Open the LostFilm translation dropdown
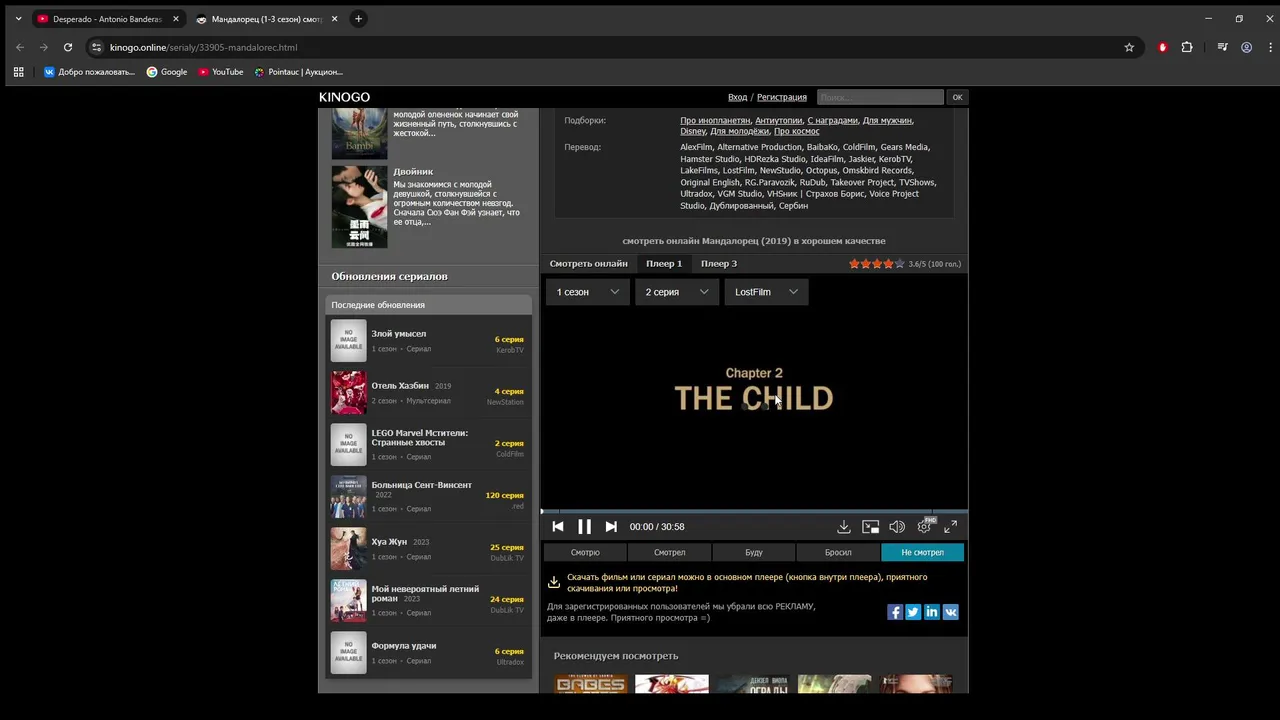Image resolution: width=1280 pixels, height=720 pixels. (x=766, y=292)
